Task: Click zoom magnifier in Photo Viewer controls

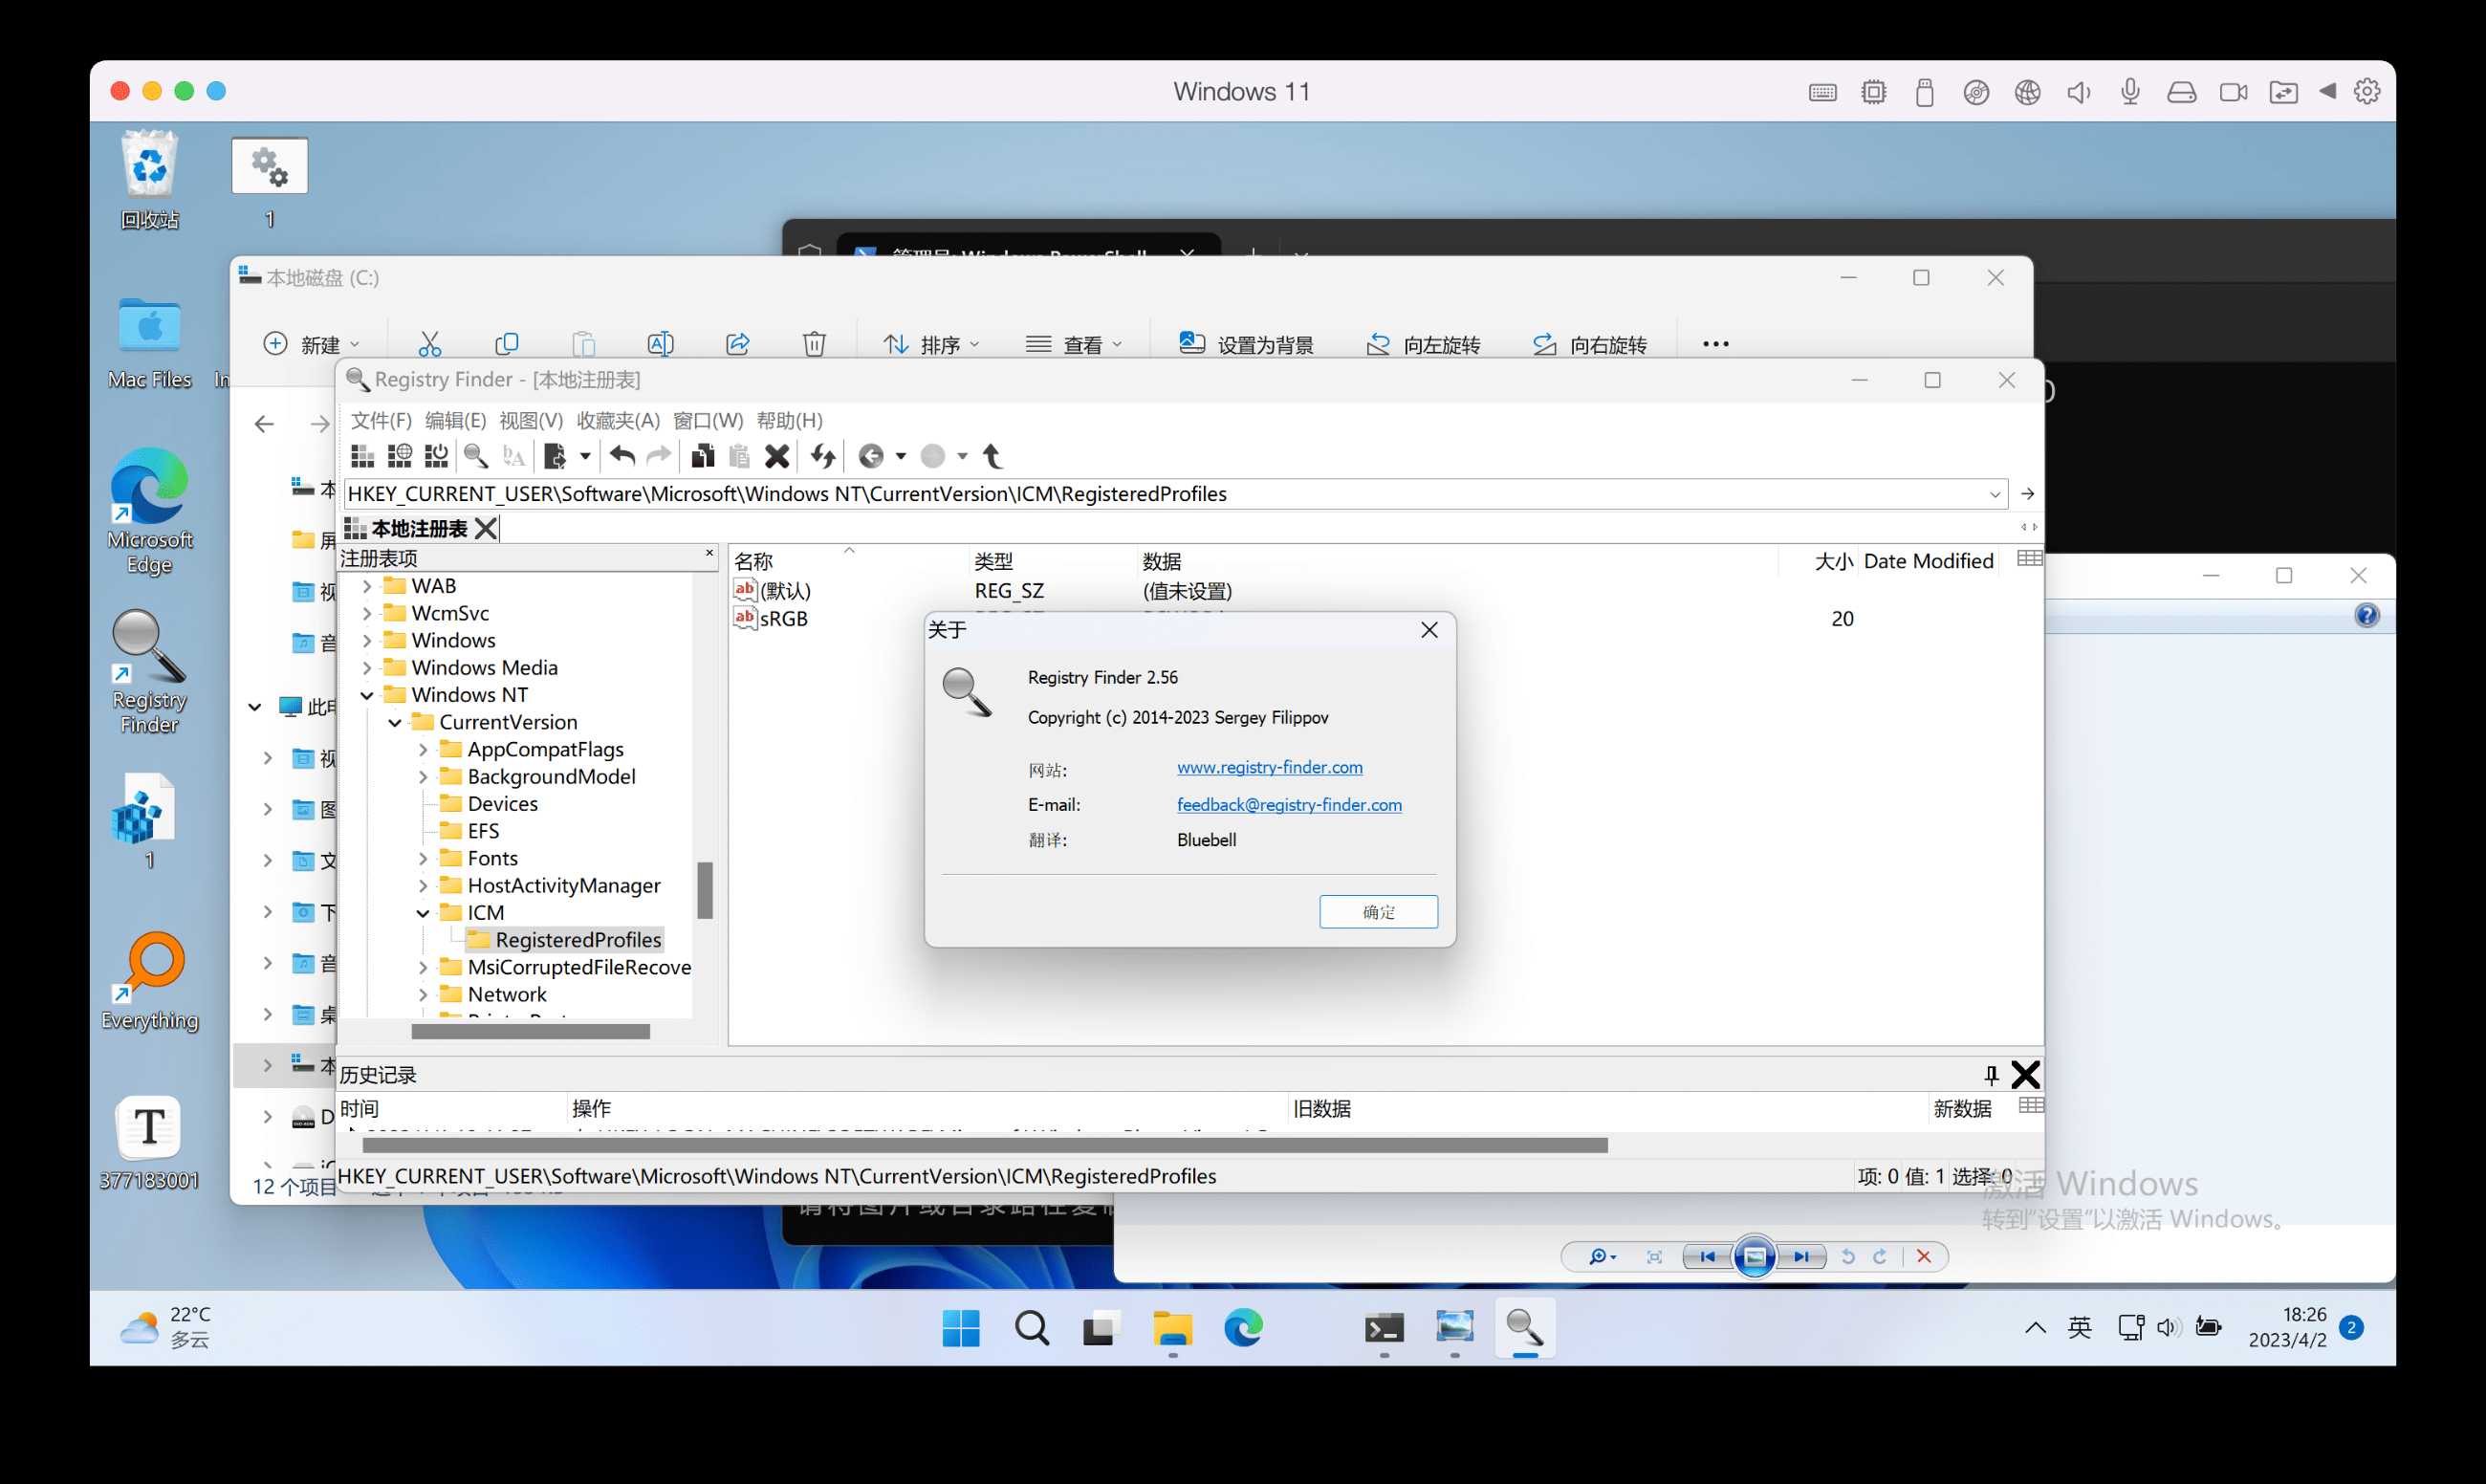Action: 1602,1257
